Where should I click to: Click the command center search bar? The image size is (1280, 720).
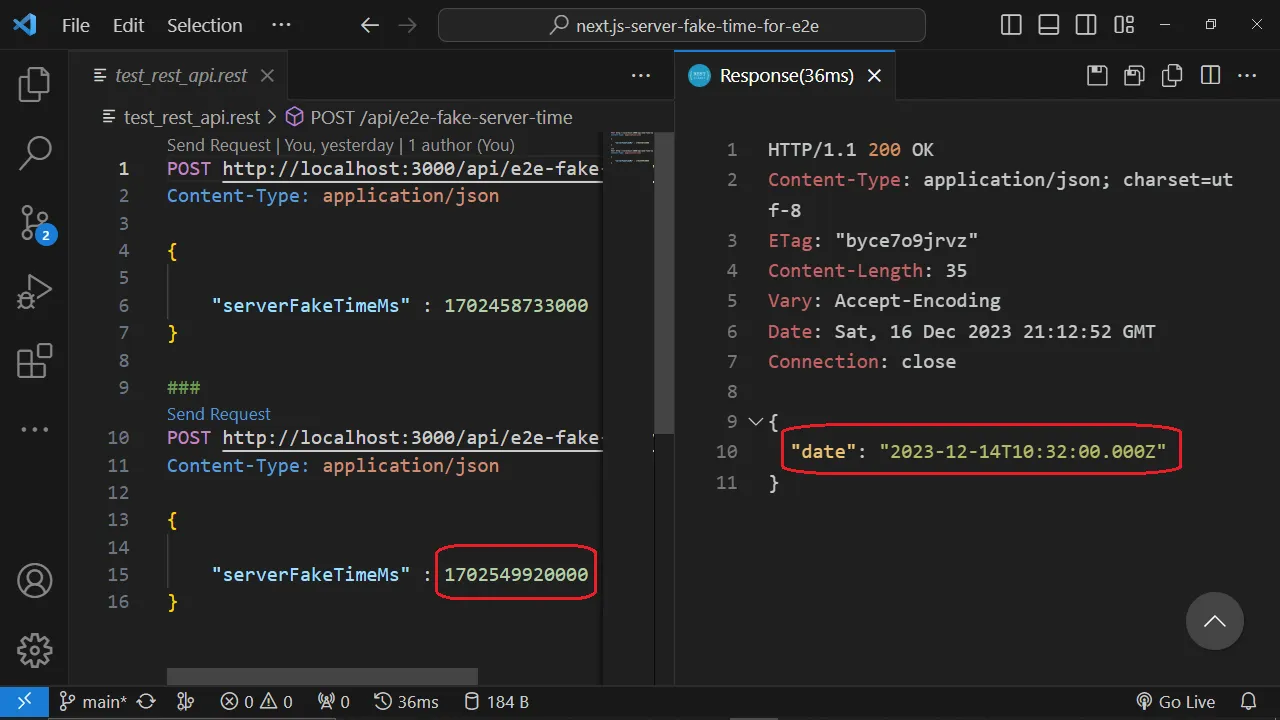[x=680, y=25]
